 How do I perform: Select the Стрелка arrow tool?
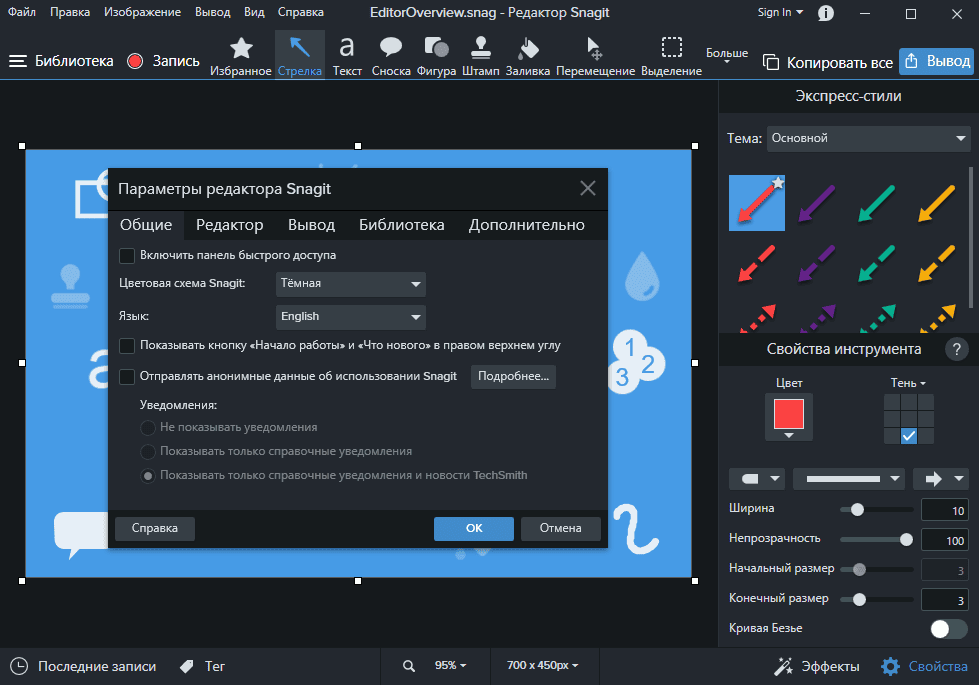(x=300, y=54)
